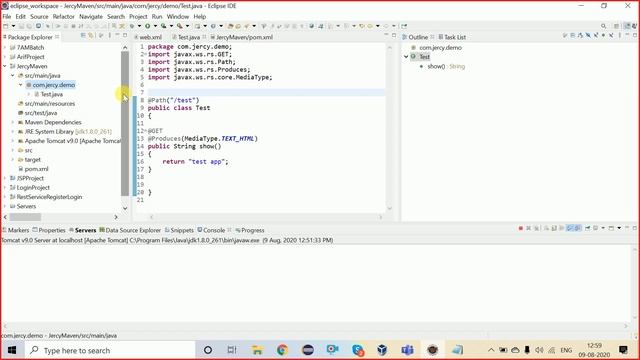Click the Windows taskbar search box
This screenshot has height=360, width=640.
click(110, 350)
